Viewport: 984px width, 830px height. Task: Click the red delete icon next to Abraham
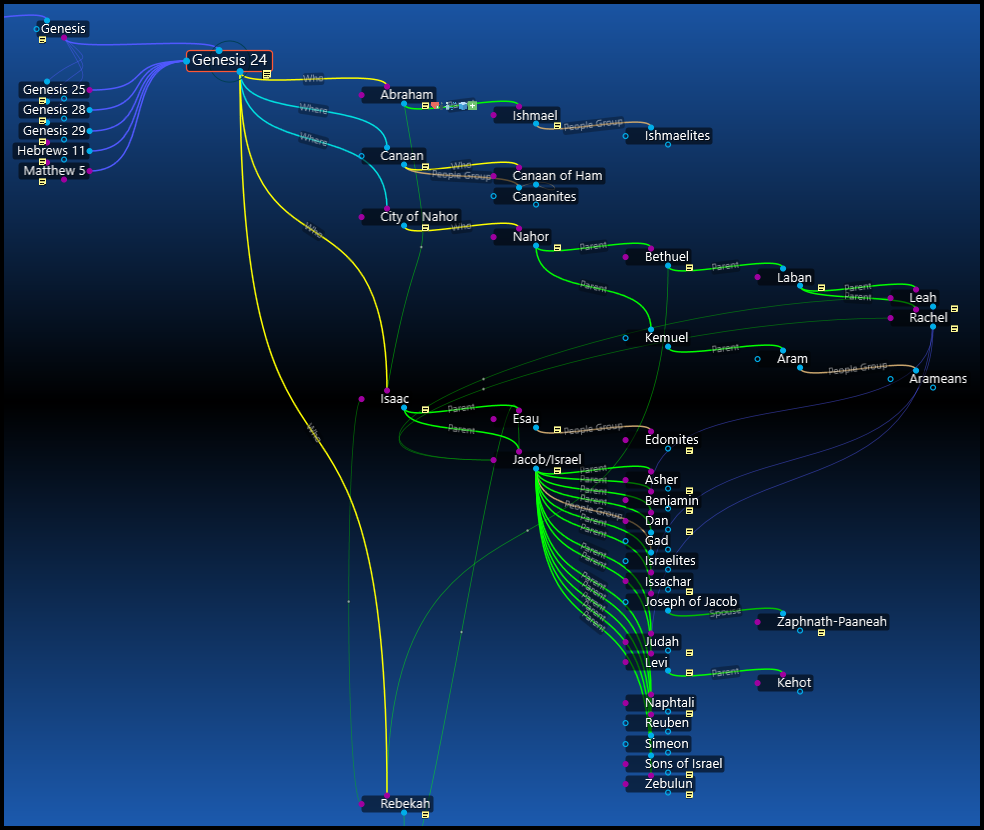tap(436, 105)
